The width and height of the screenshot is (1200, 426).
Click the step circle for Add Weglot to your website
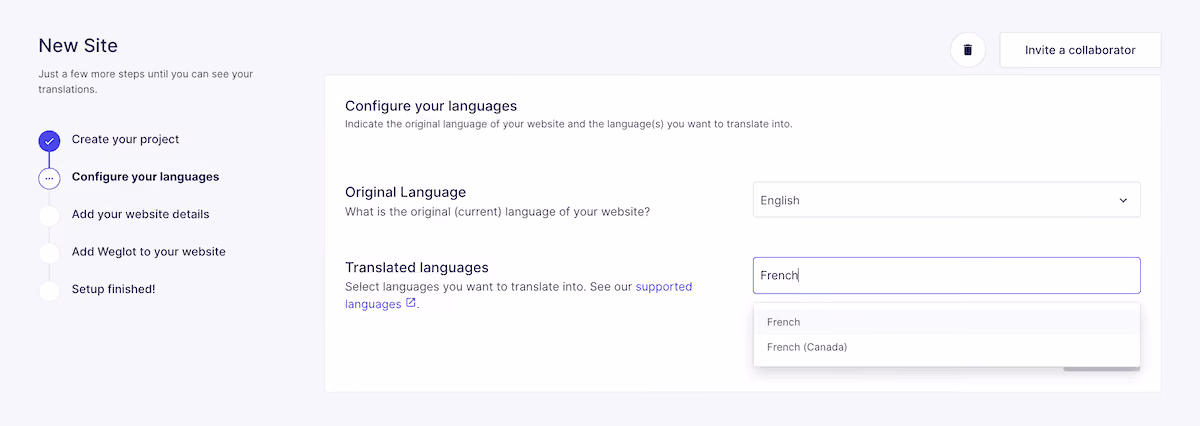pos(49,252)
